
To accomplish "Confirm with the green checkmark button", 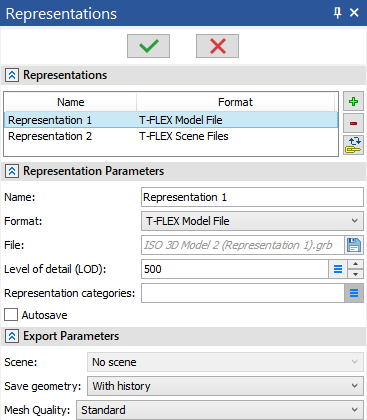I will tap(148, 46).
